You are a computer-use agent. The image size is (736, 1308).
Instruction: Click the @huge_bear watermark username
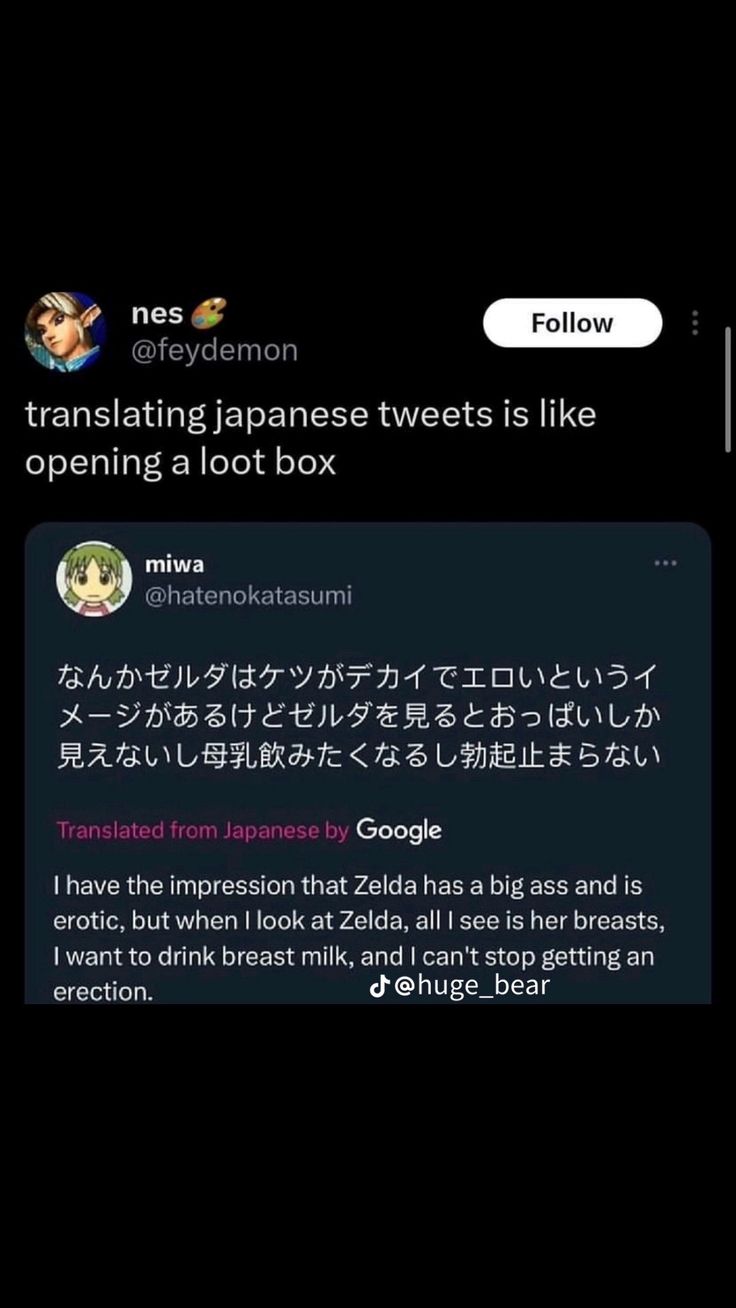(472, 987)
